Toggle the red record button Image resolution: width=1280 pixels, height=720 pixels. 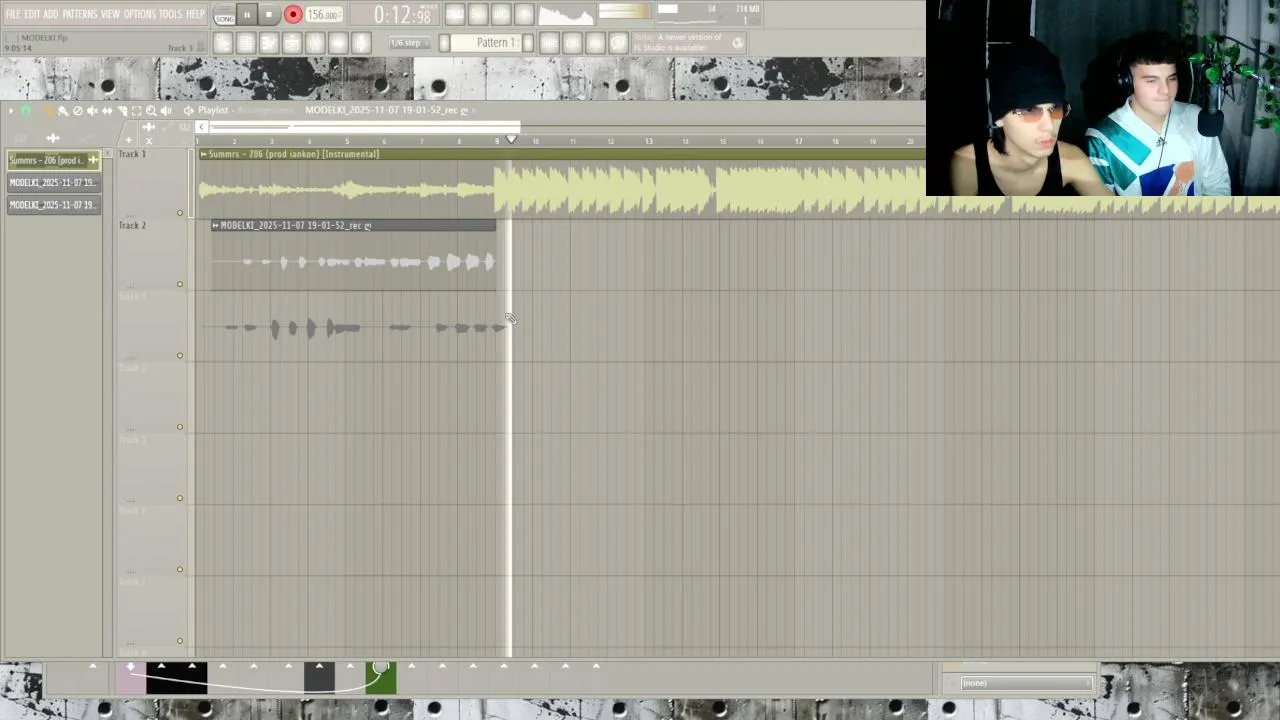coord(293,15)
